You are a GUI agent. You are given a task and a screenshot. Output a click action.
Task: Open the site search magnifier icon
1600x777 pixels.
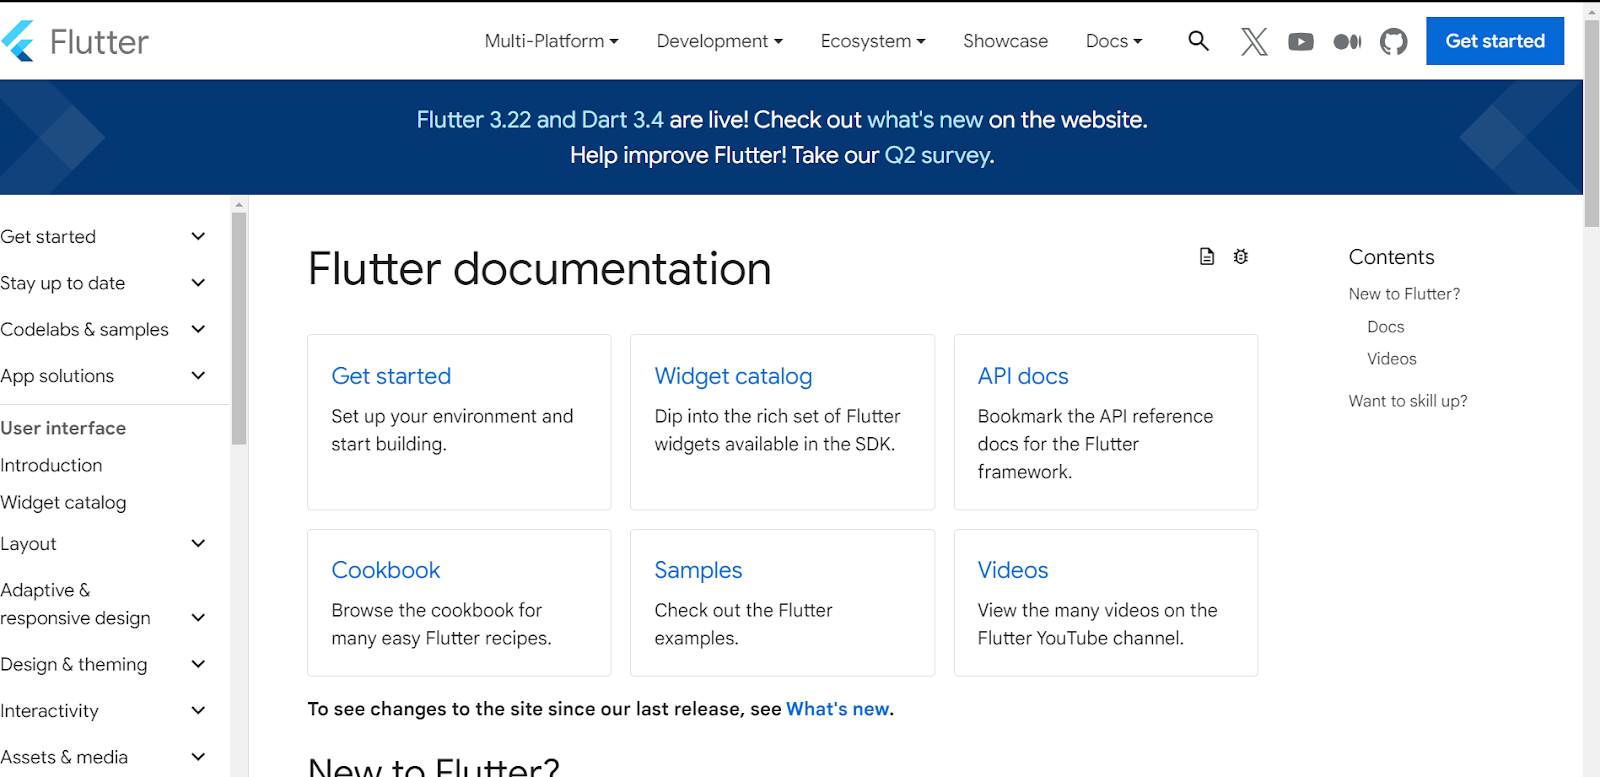tap(1198, 41)
